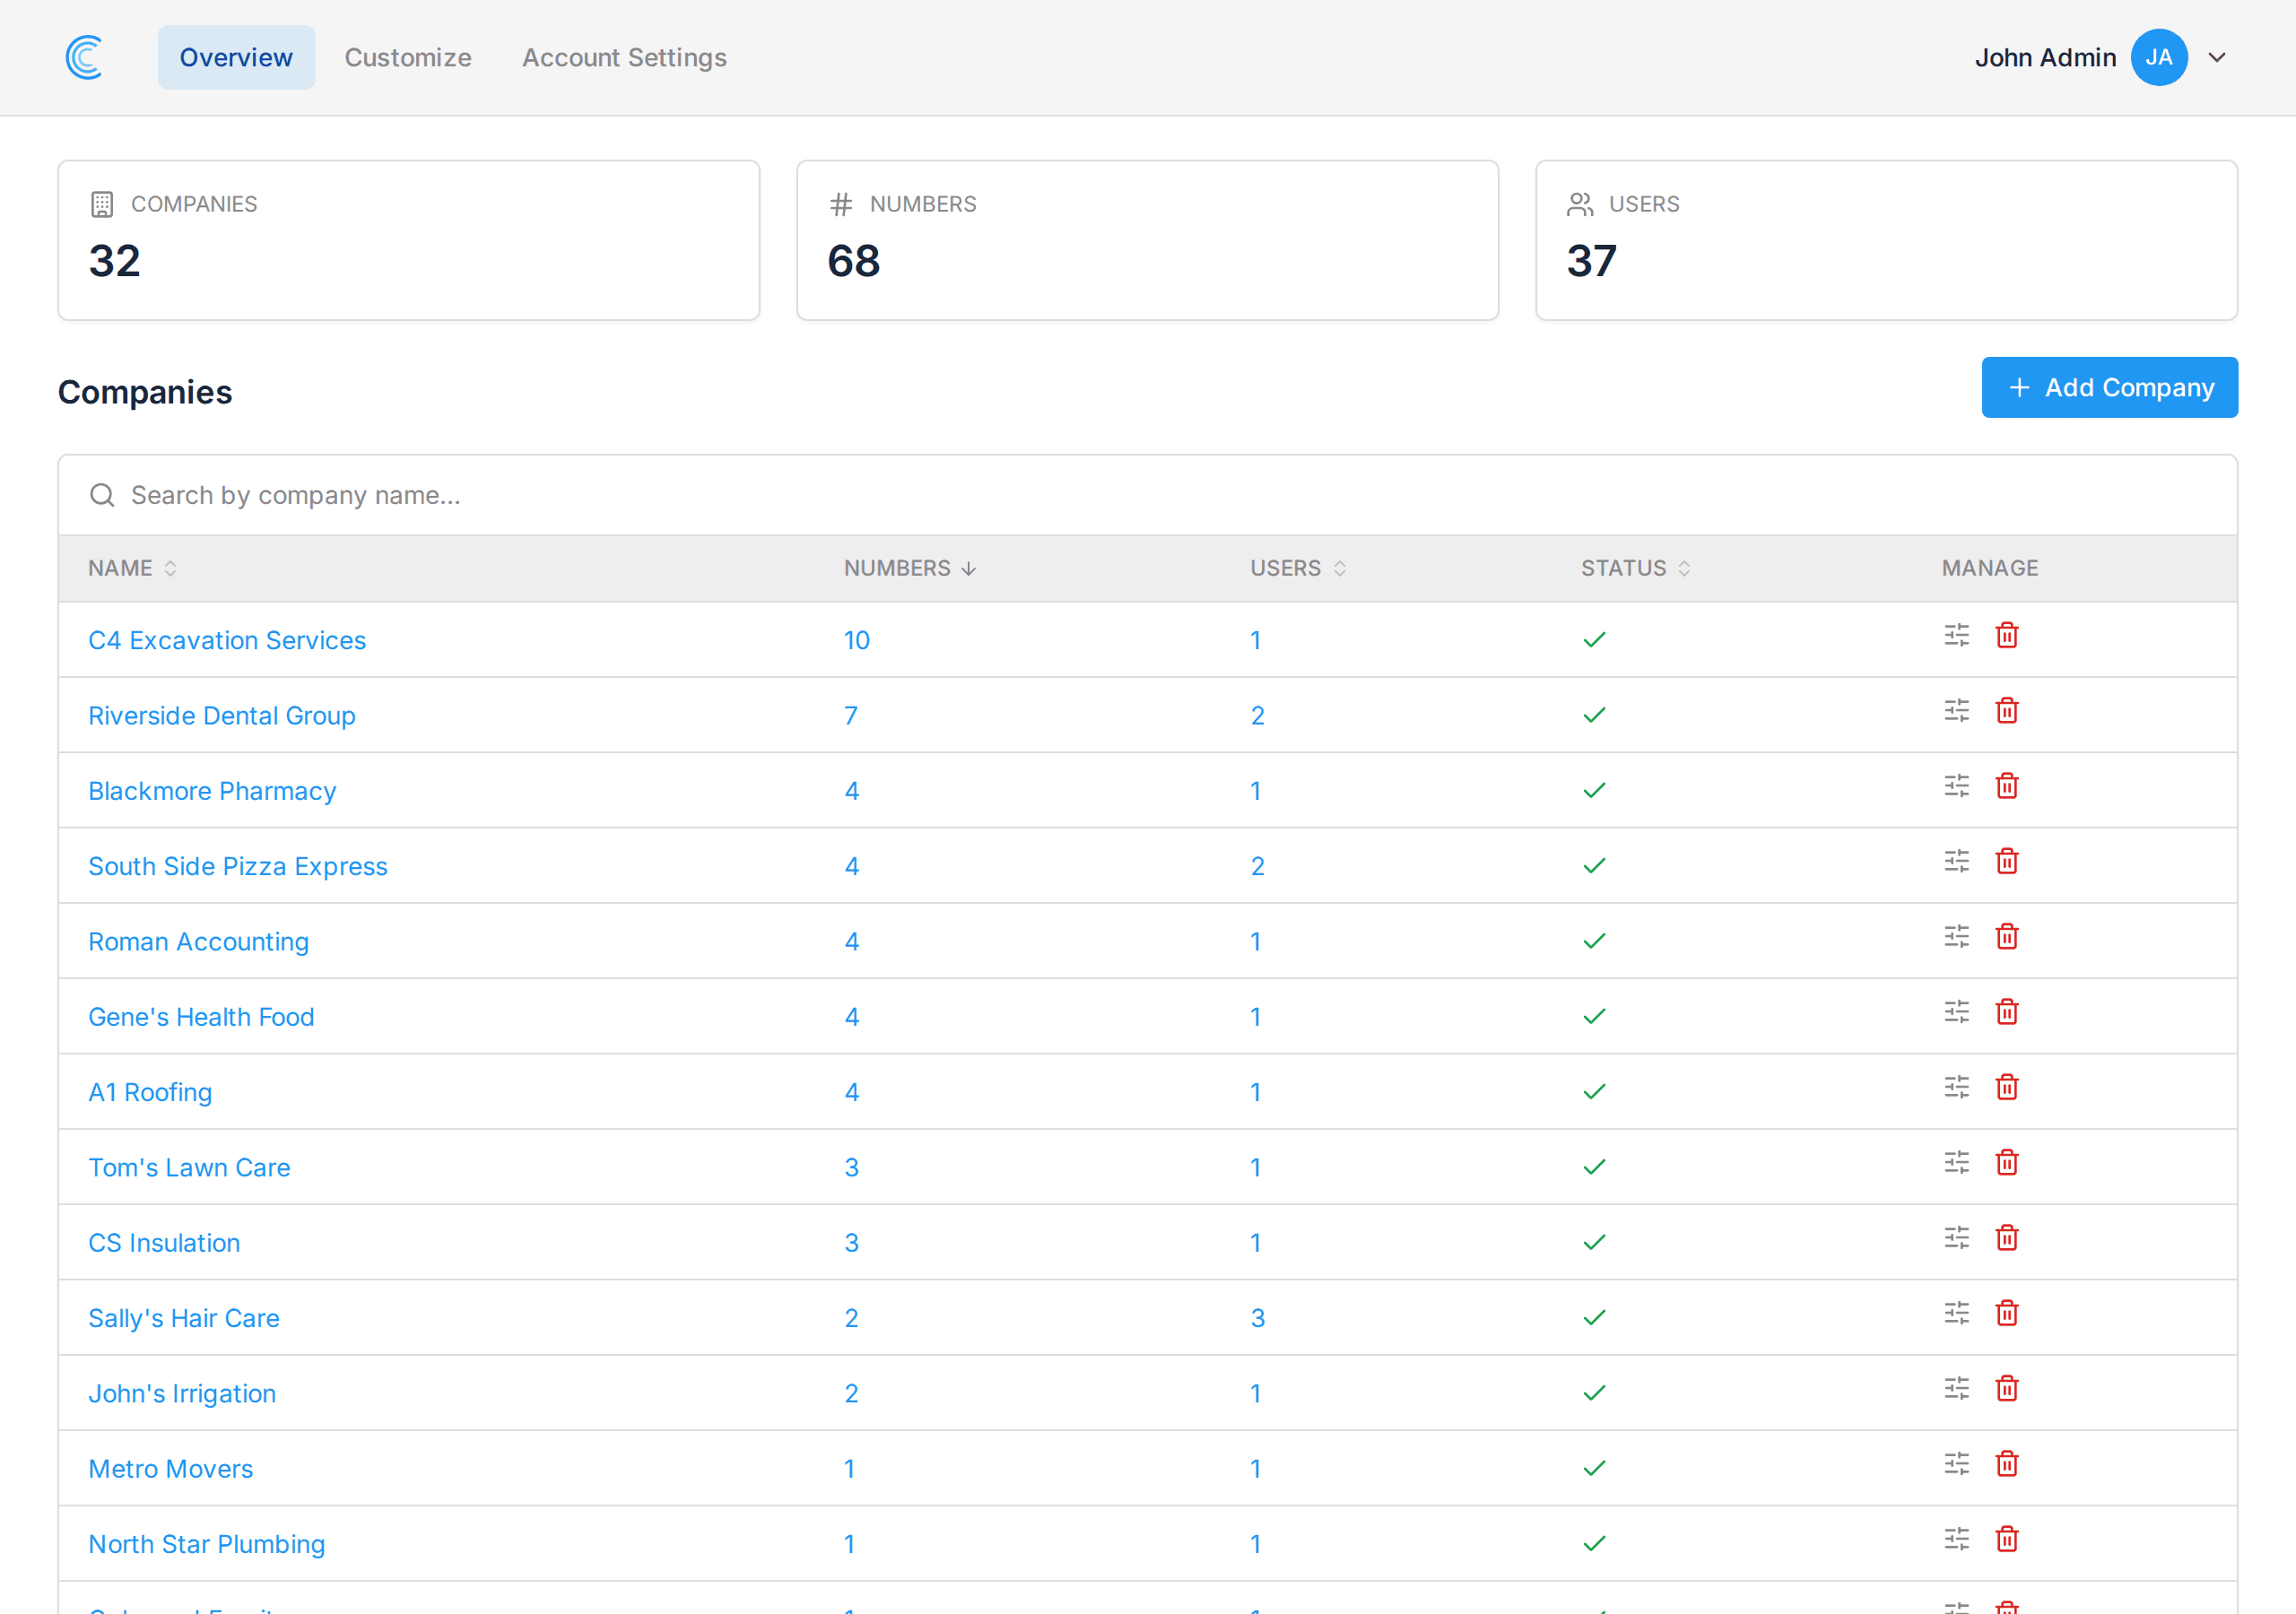Delete Roman Accounting company
Viewport: 2296px width, 1614px height.
2006,937
